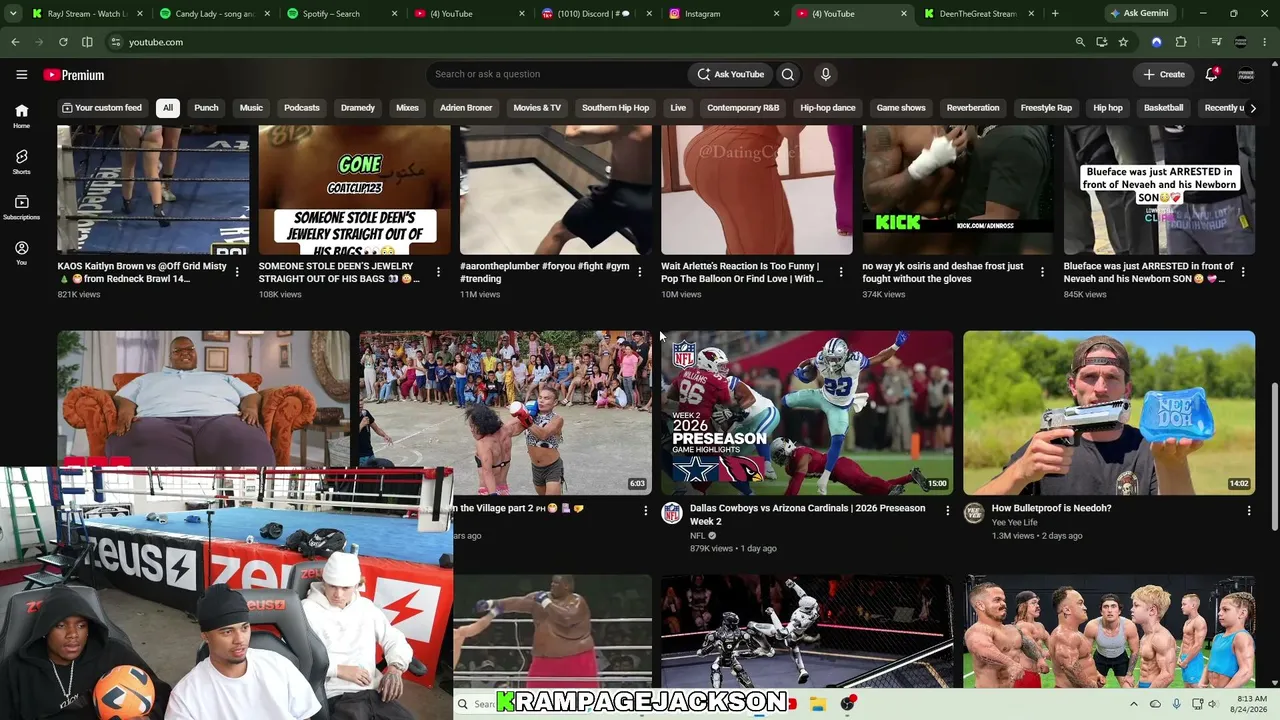Open Home in the YouTube sidebar
The image size is (1280, 720).
pyautogui.click(x=21, y=116)
